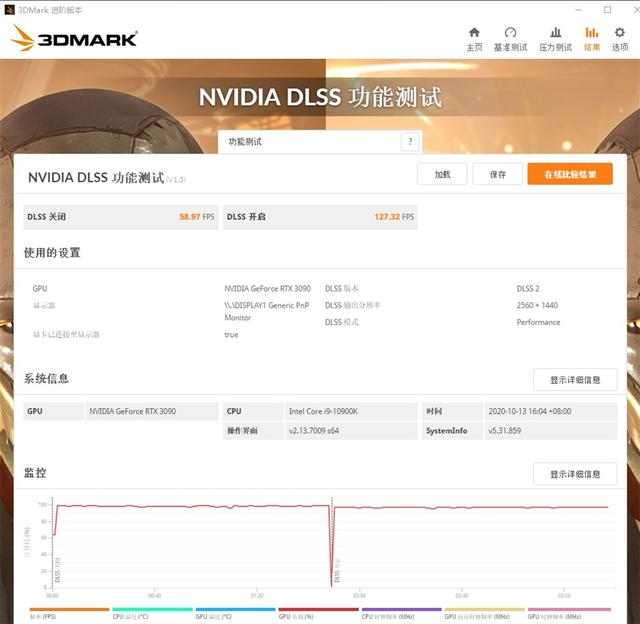Open the 选项 options gear icon
The image size is (640, 624).
[x=620, y=39]
